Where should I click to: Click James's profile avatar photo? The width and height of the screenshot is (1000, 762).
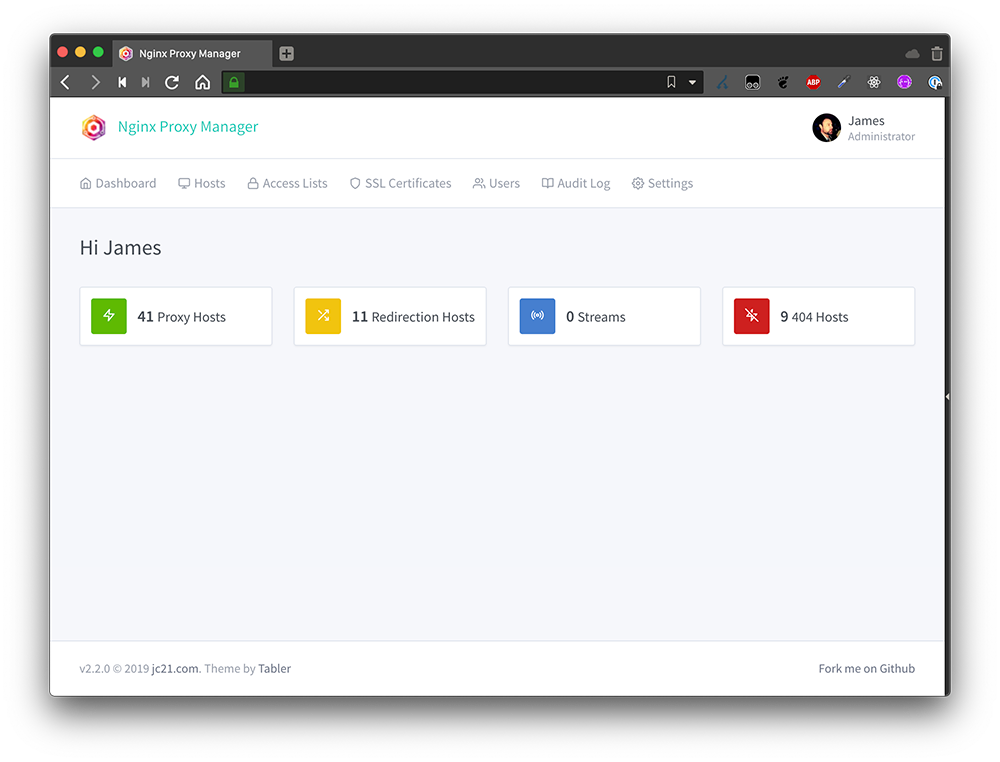pyautogui.click(x=826, y=128)
